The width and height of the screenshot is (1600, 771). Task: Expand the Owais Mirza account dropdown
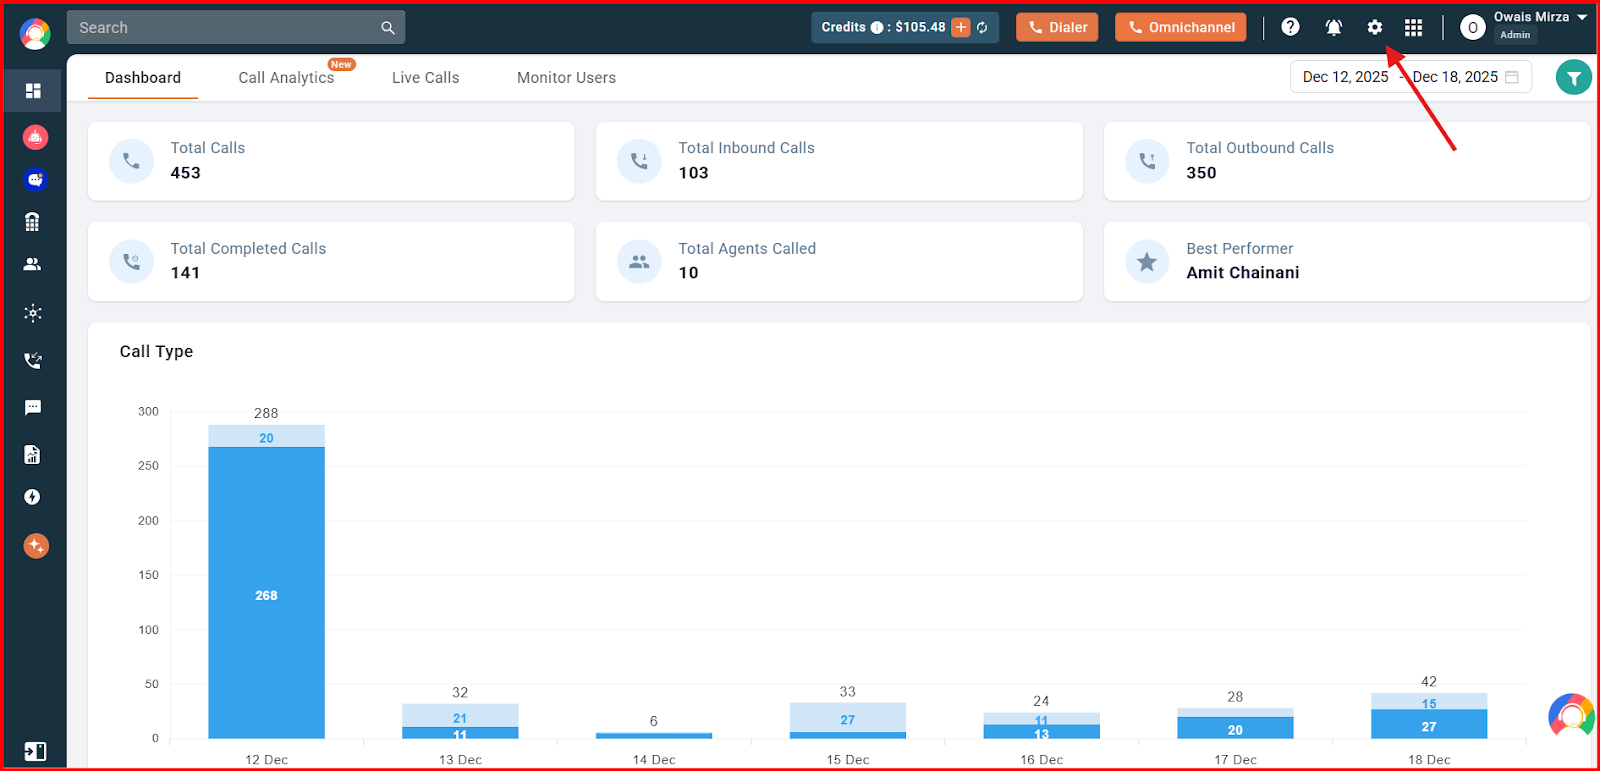1582,18
